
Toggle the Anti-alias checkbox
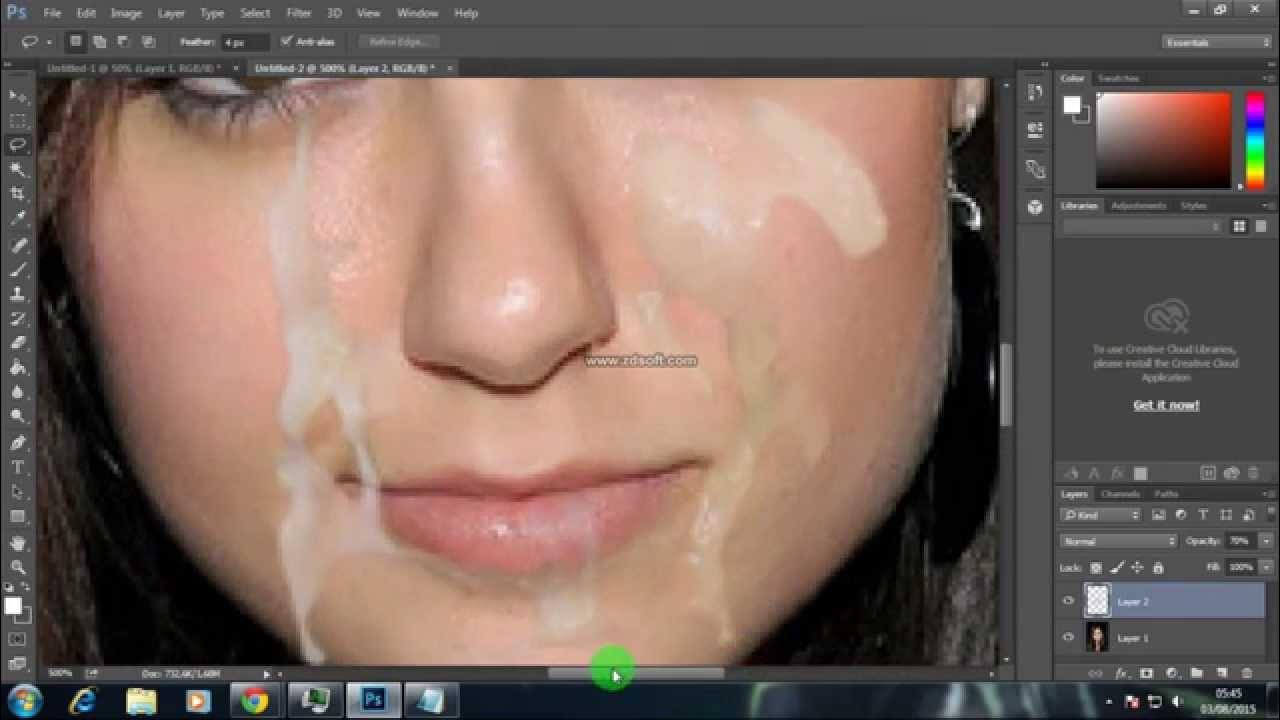click(x=287, y=42)
